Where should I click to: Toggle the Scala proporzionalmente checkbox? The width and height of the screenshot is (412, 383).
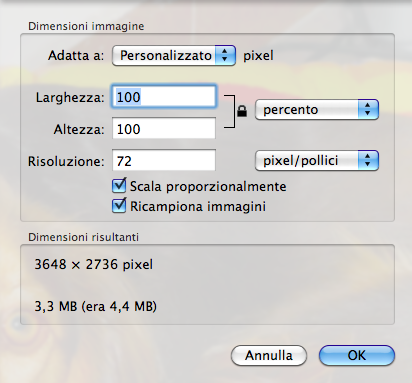point(119,185)
